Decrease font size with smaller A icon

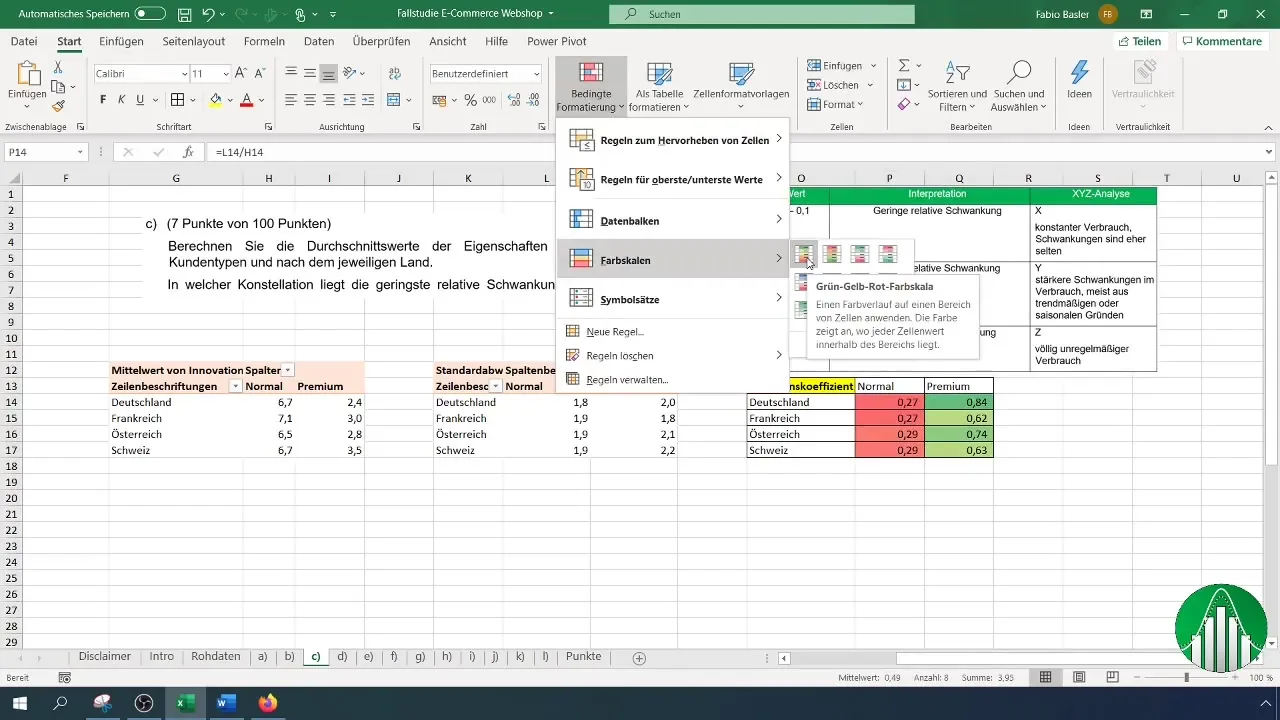(x=258, y=73)
